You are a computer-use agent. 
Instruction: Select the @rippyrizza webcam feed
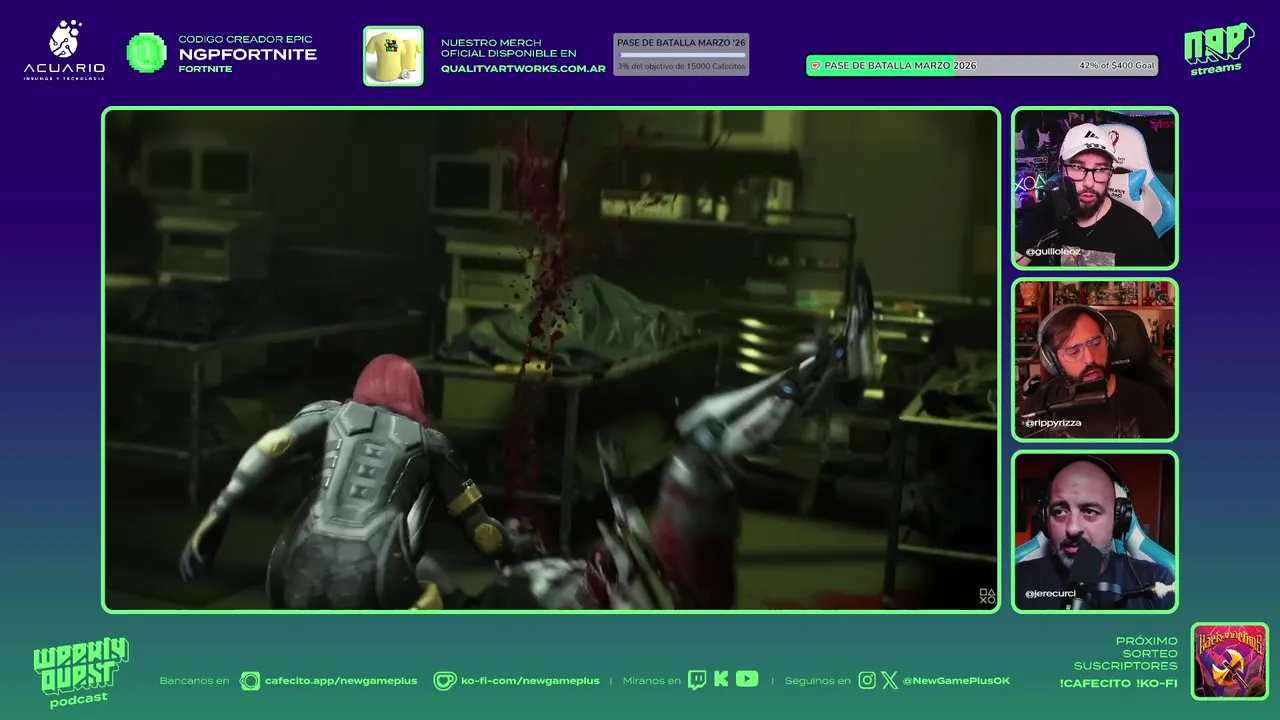1095,360
